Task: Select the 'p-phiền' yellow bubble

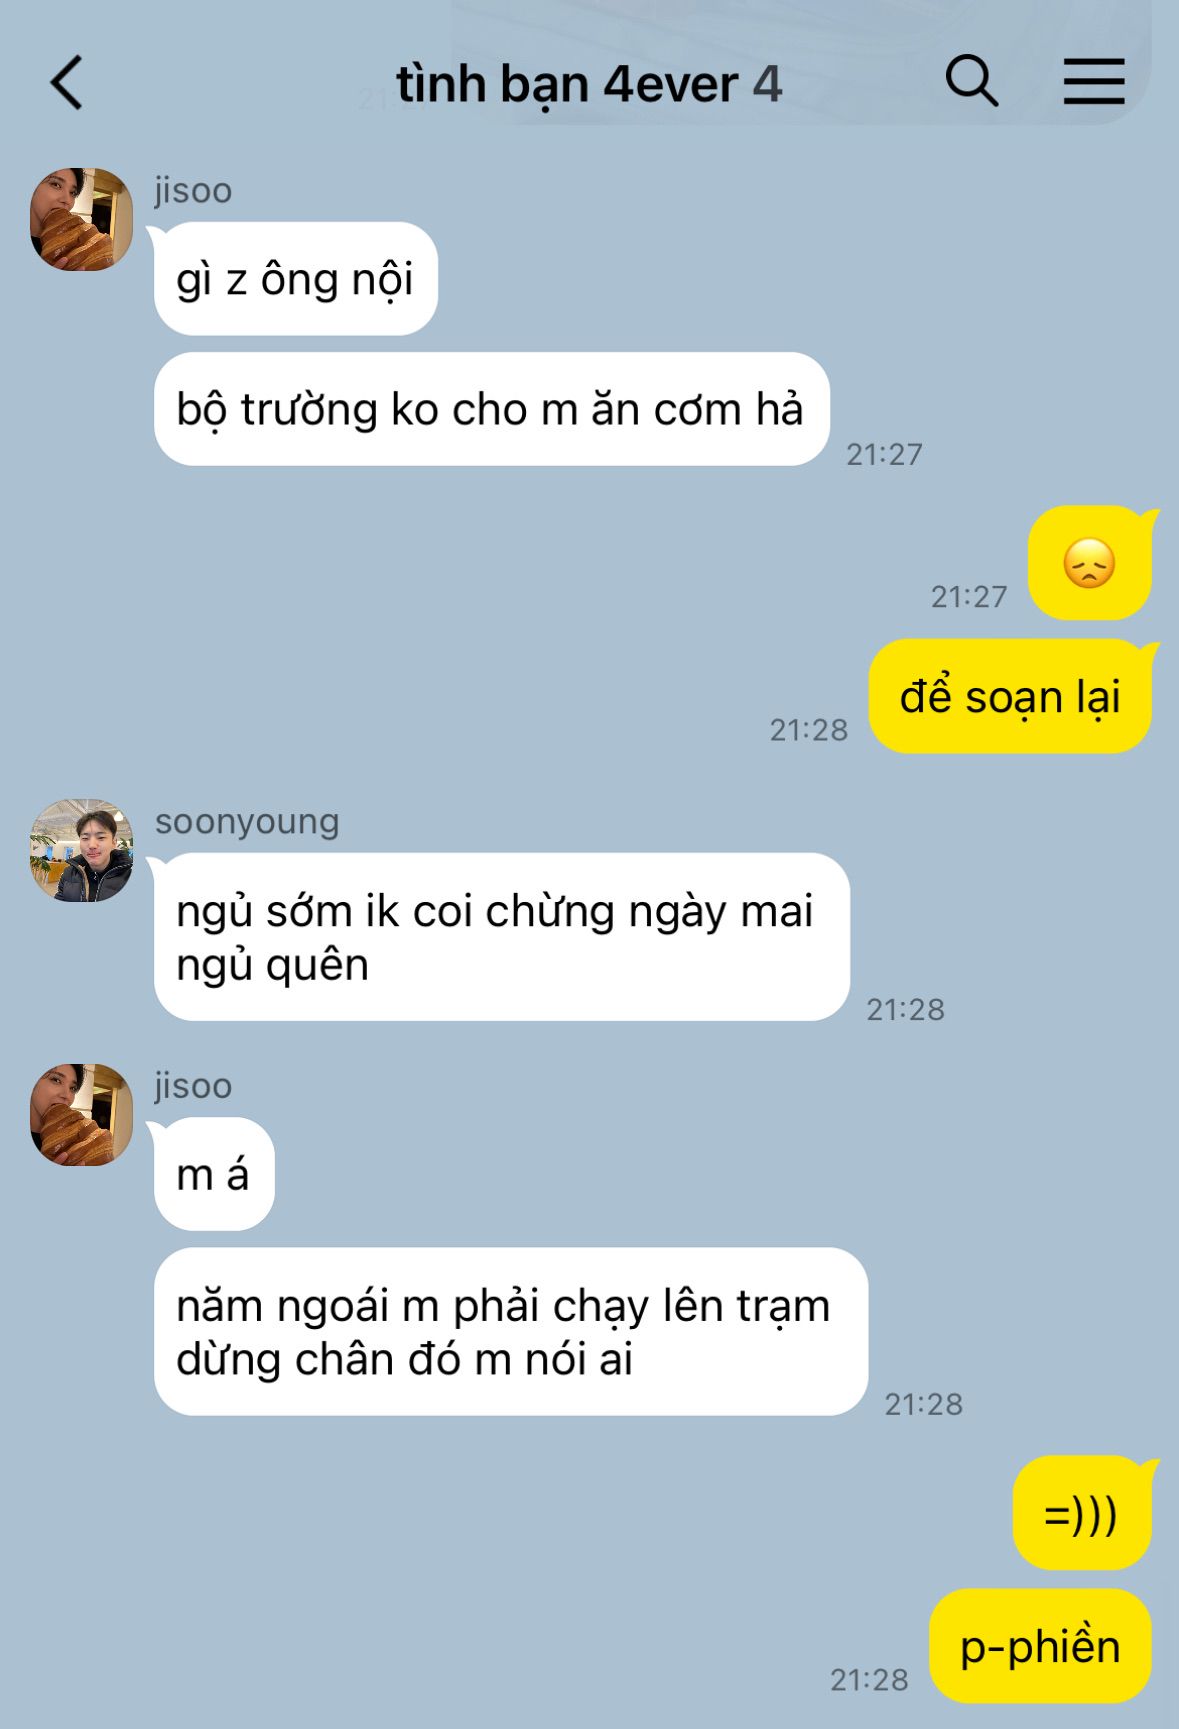Action: [x=1040, y=1646]
